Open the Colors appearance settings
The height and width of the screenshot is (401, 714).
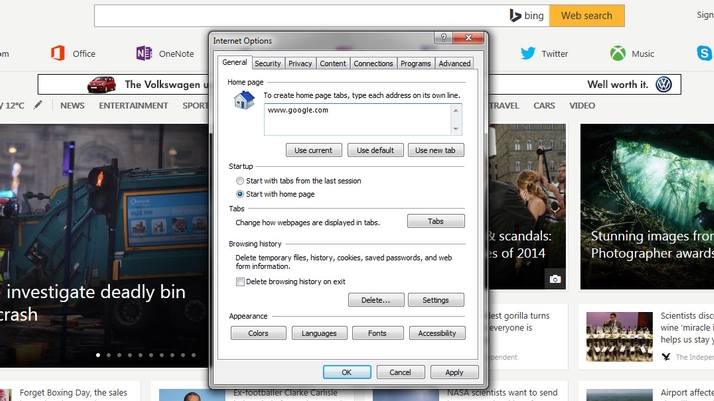point(258,333)
